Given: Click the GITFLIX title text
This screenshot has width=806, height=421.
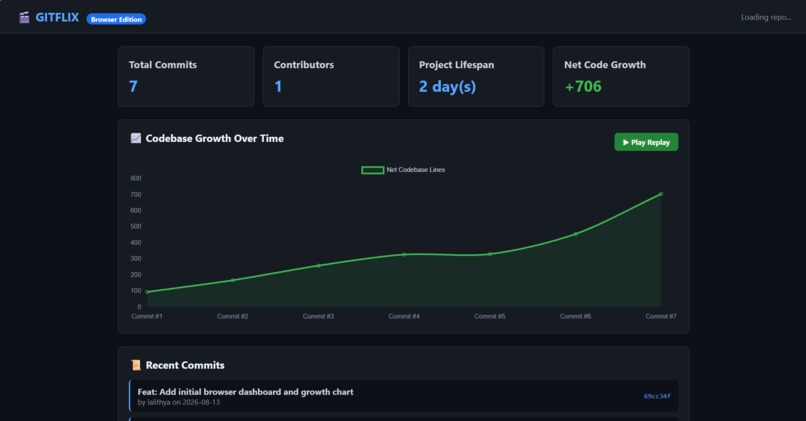Looking at the screenshot, I should (x=57, y=17).
